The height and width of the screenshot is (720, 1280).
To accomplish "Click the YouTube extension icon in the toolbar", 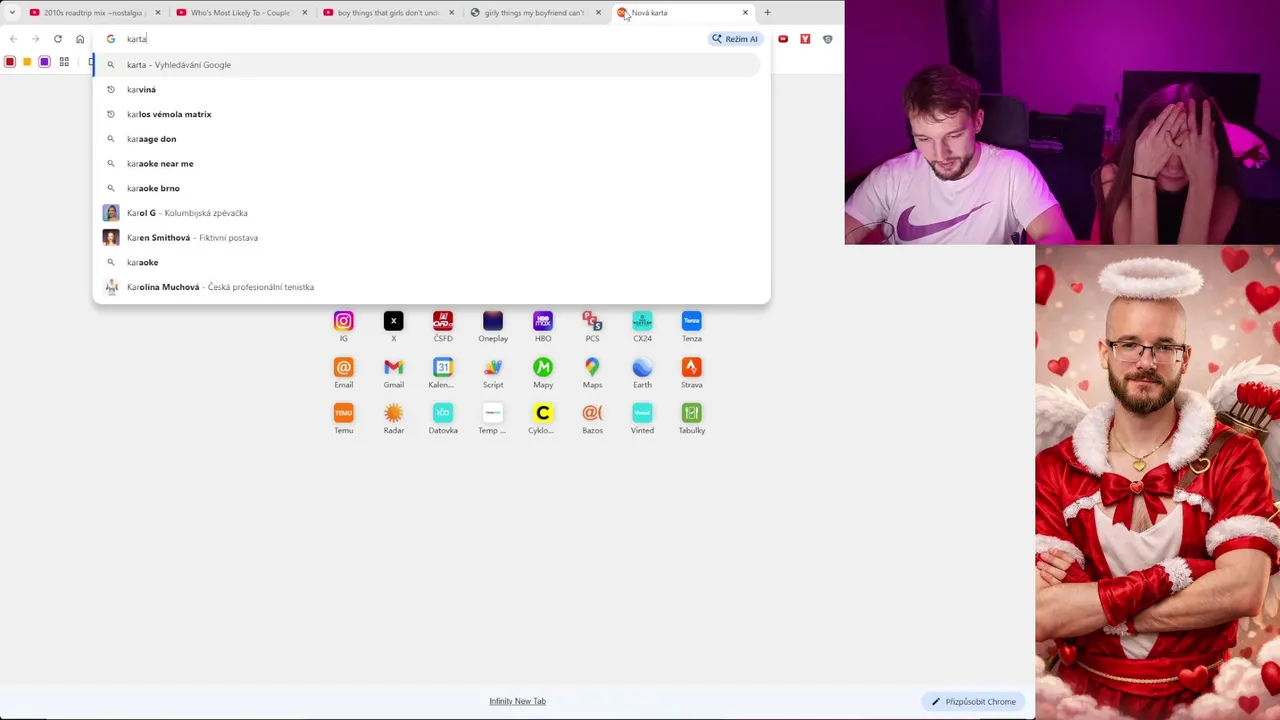I will [783, 39].
